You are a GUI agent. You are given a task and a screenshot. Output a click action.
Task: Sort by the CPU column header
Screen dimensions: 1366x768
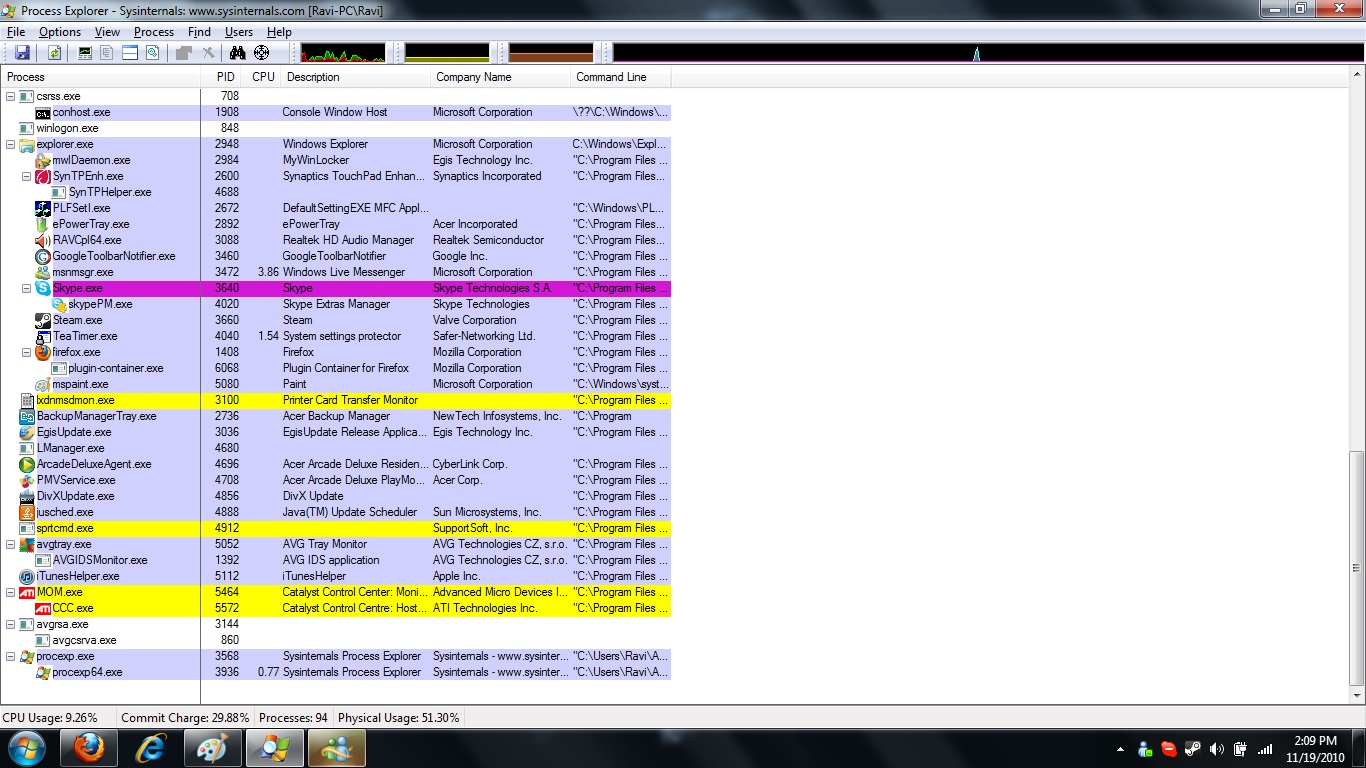click(262, 77)
